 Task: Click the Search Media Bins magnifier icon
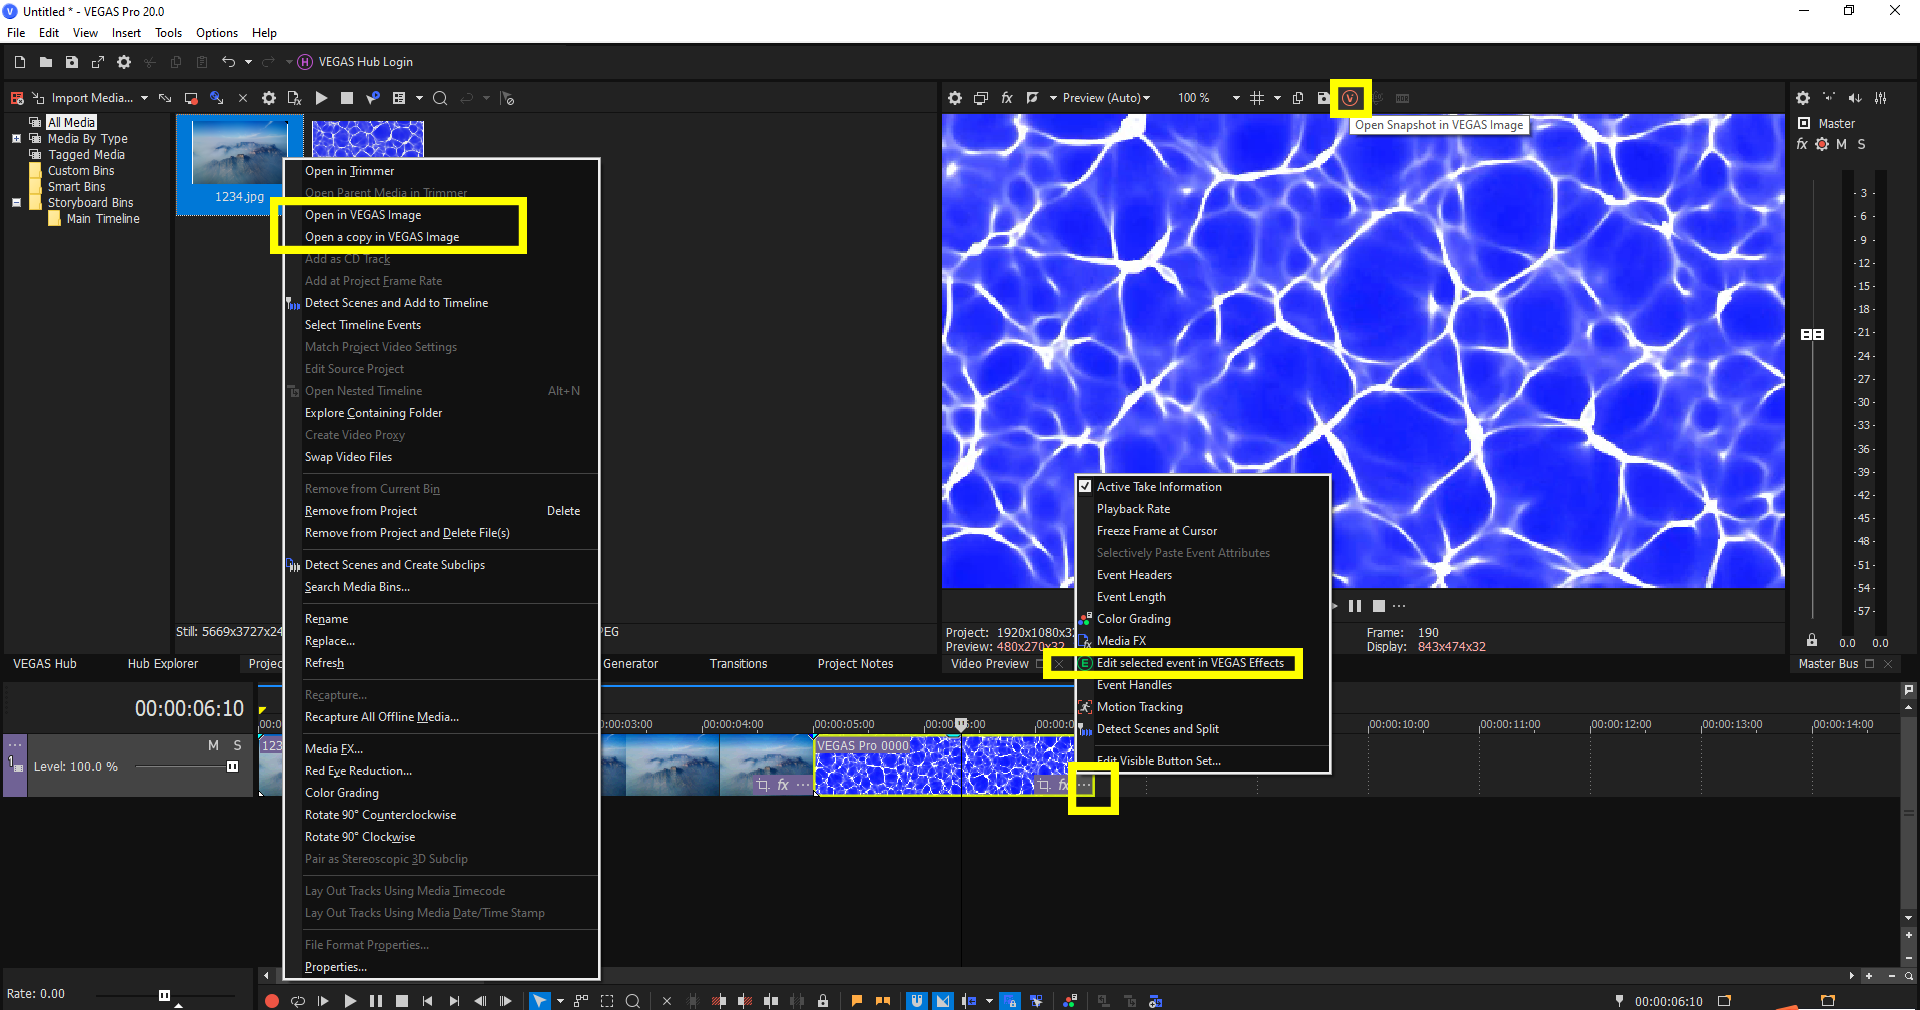coord(440,98)
